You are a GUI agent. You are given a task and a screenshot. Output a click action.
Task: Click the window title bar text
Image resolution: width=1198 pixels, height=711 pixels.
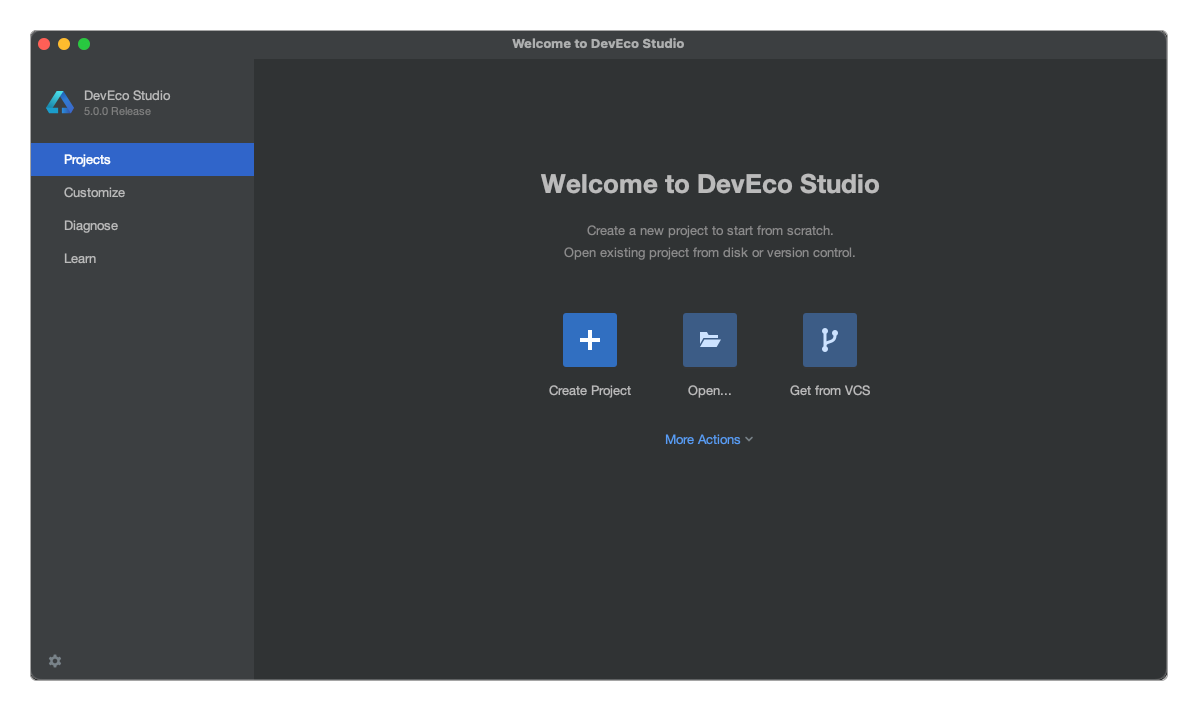pyautogui.click(x=597, y=44)
